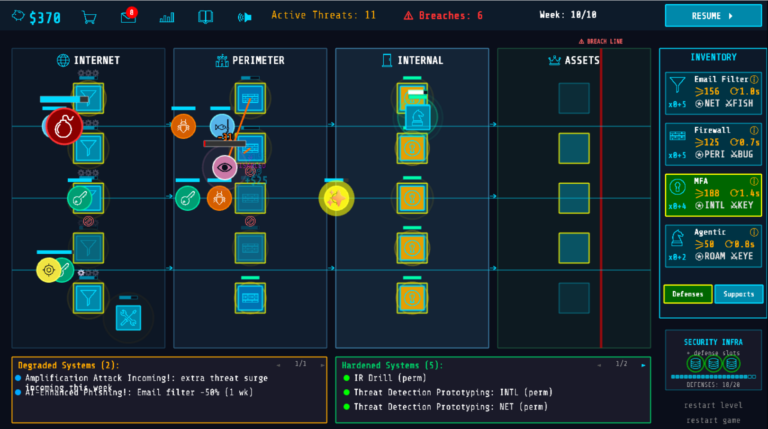Select the MFA inventory card
This screenshot has height=429, width=768.
coord(713,195)
